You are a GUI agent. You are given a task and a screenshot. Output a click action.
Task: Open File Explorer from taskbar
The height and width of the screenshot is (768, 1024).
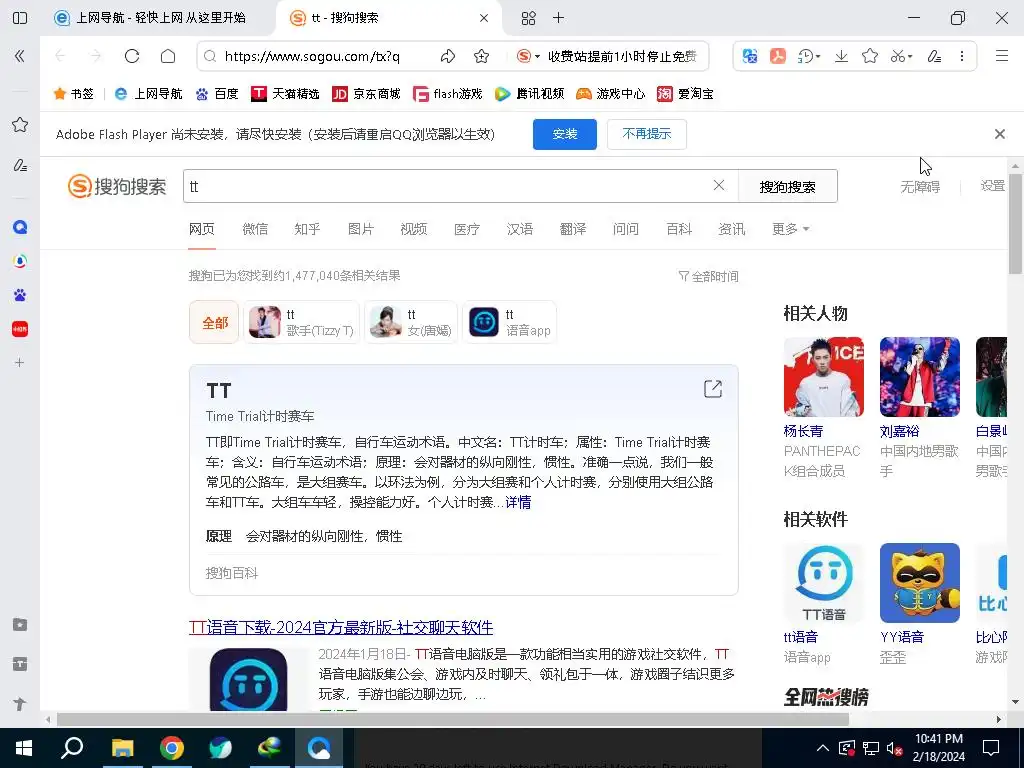coord(122,748)
